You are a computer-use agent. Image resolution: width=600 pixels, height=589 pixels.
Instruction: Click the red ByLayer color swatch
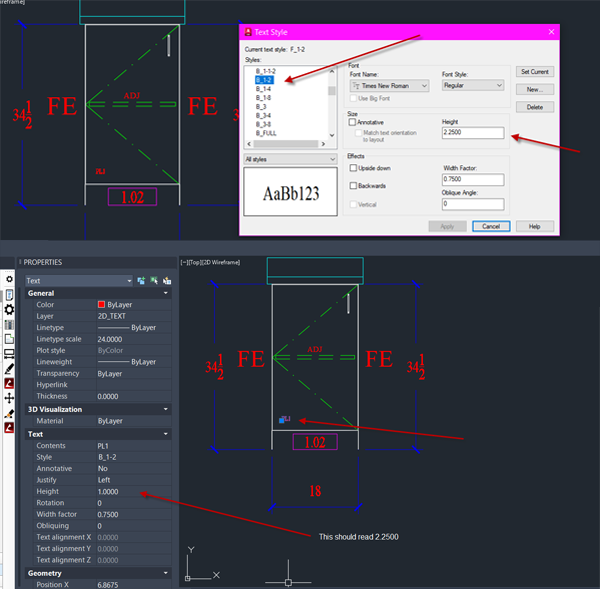[101, 304]
